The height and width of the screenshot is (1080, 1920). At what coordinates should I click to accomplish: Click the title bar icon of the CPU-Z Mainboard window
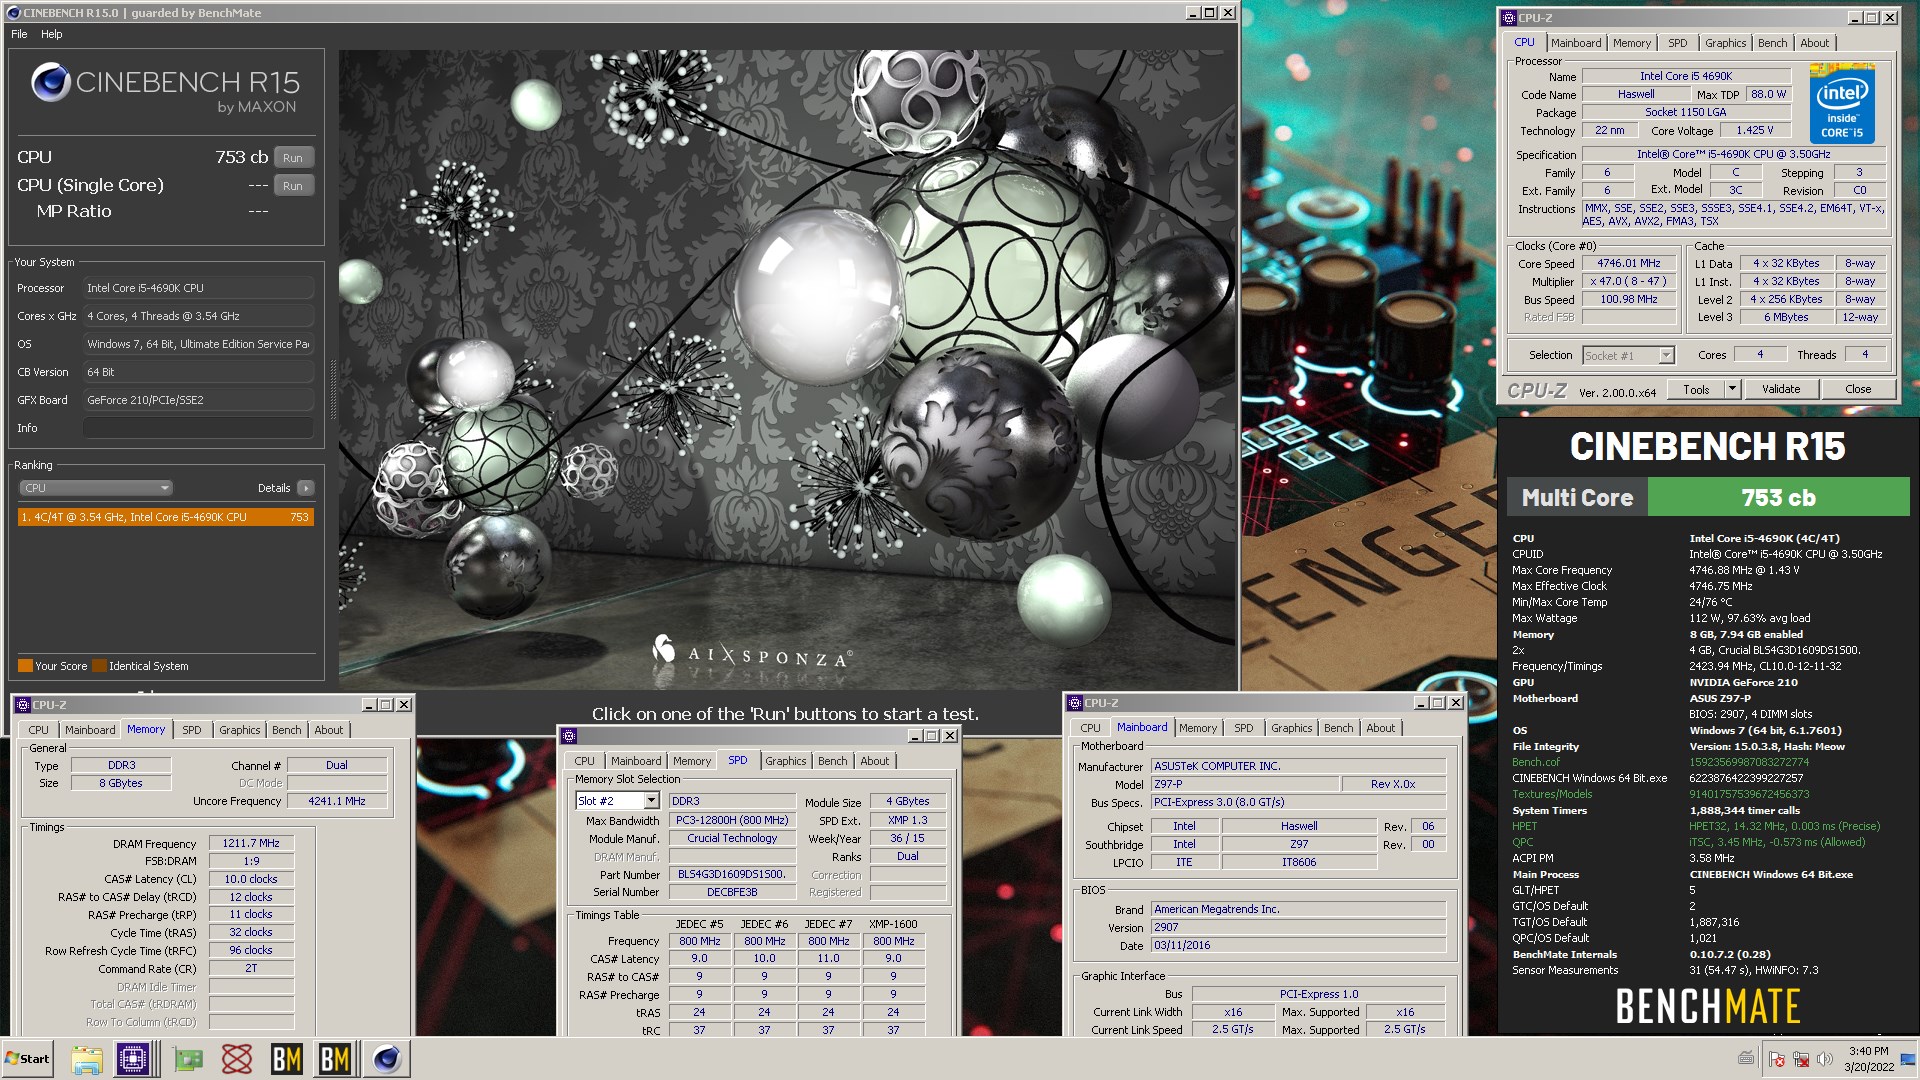(x=1075, y=703)
